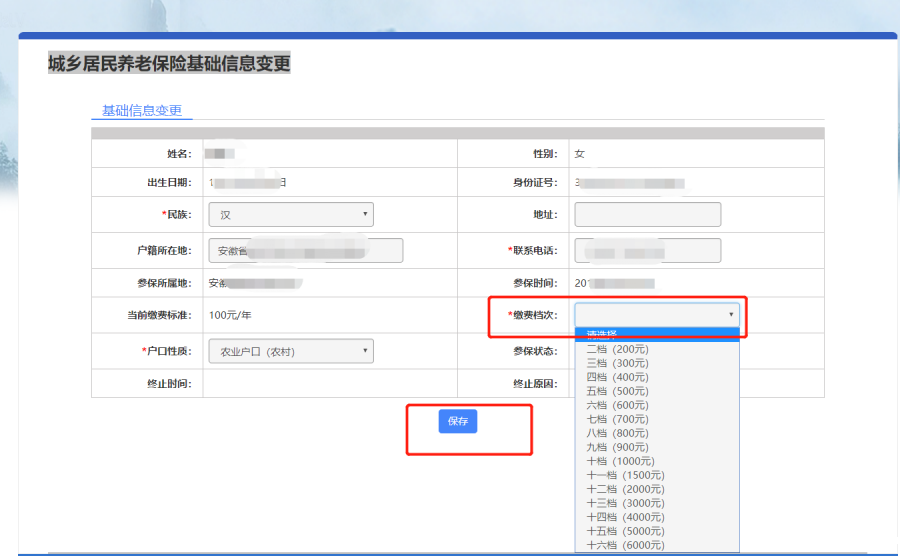Choose 十六档（6000元）payment tier

point(625,545)
